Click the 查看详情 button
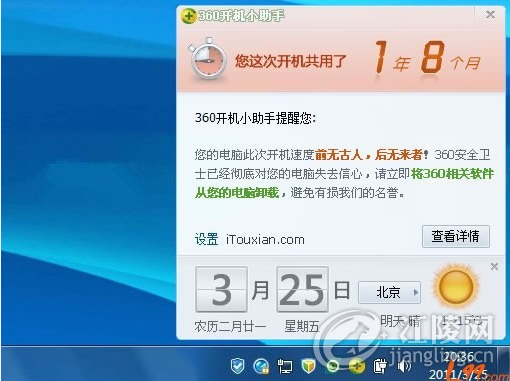The image size is (510, 381). pyautogui.click(x=456, y=236)
